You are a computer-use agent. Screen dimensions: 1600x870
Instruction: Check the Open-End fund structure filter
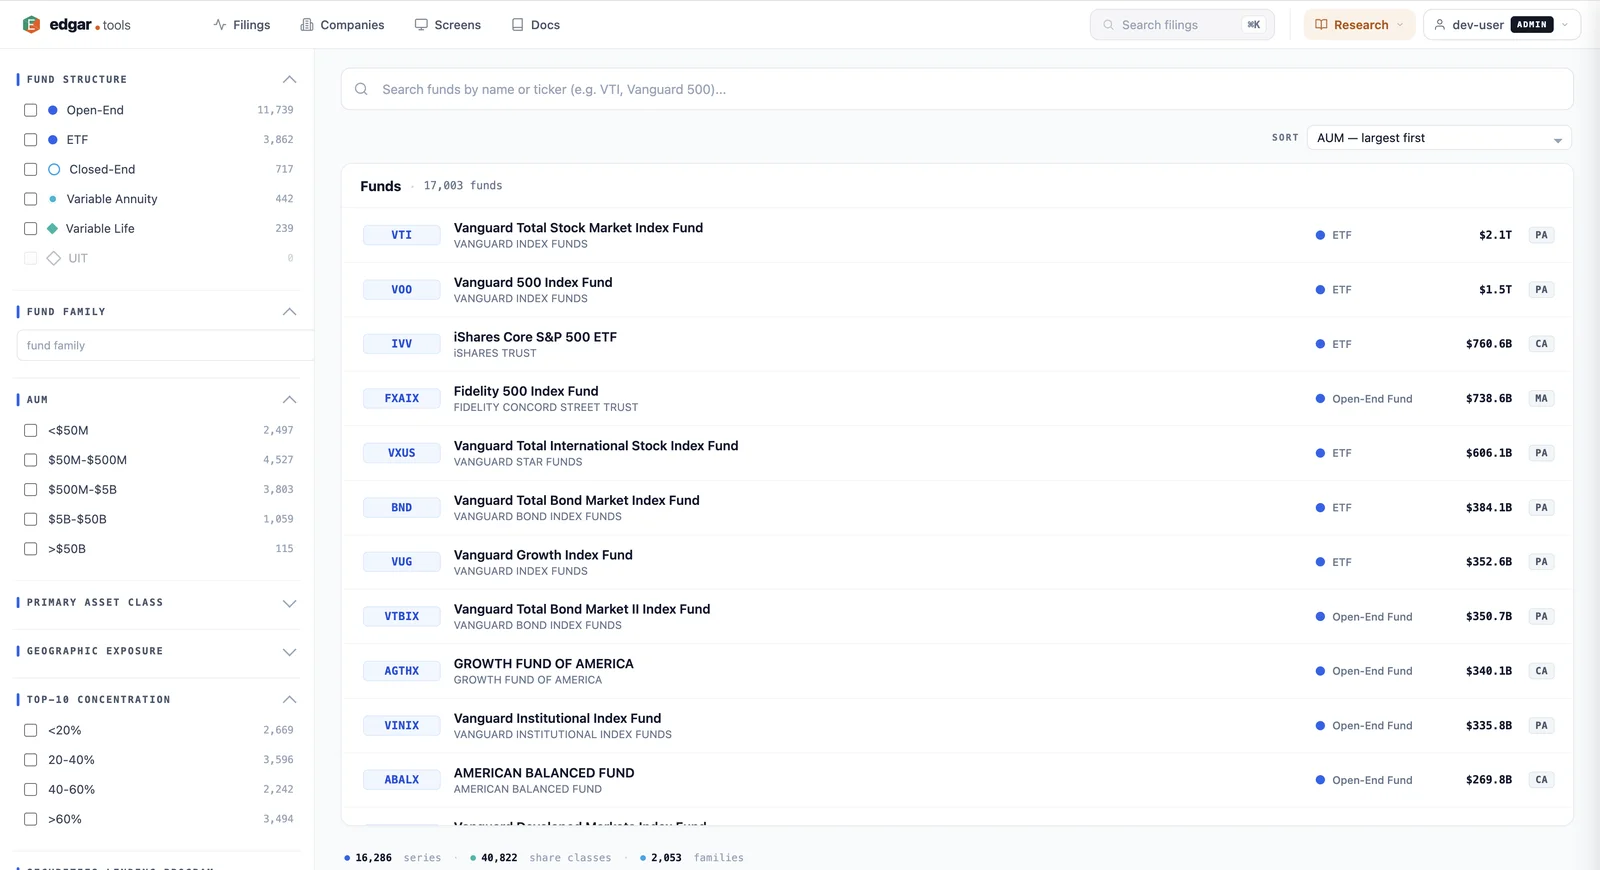(x=31, y=110)
